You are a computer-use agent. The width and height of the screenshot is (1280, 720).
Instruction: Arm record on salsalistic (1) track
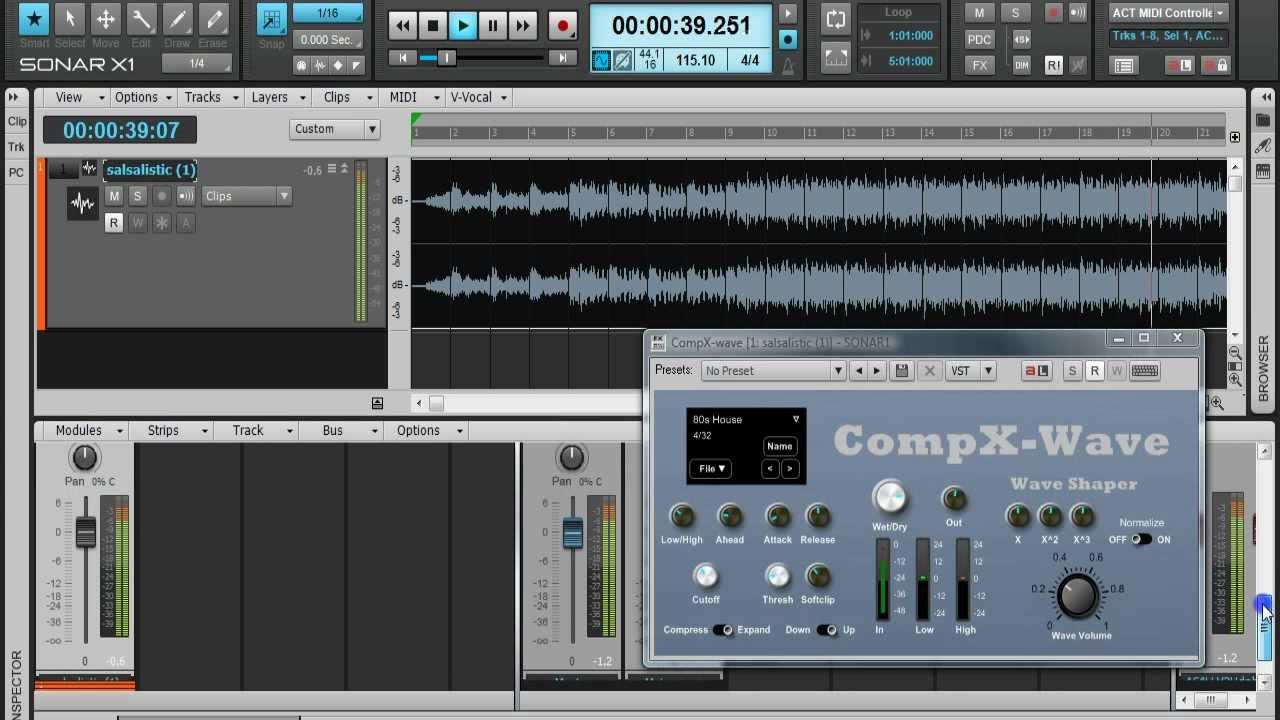162,196
